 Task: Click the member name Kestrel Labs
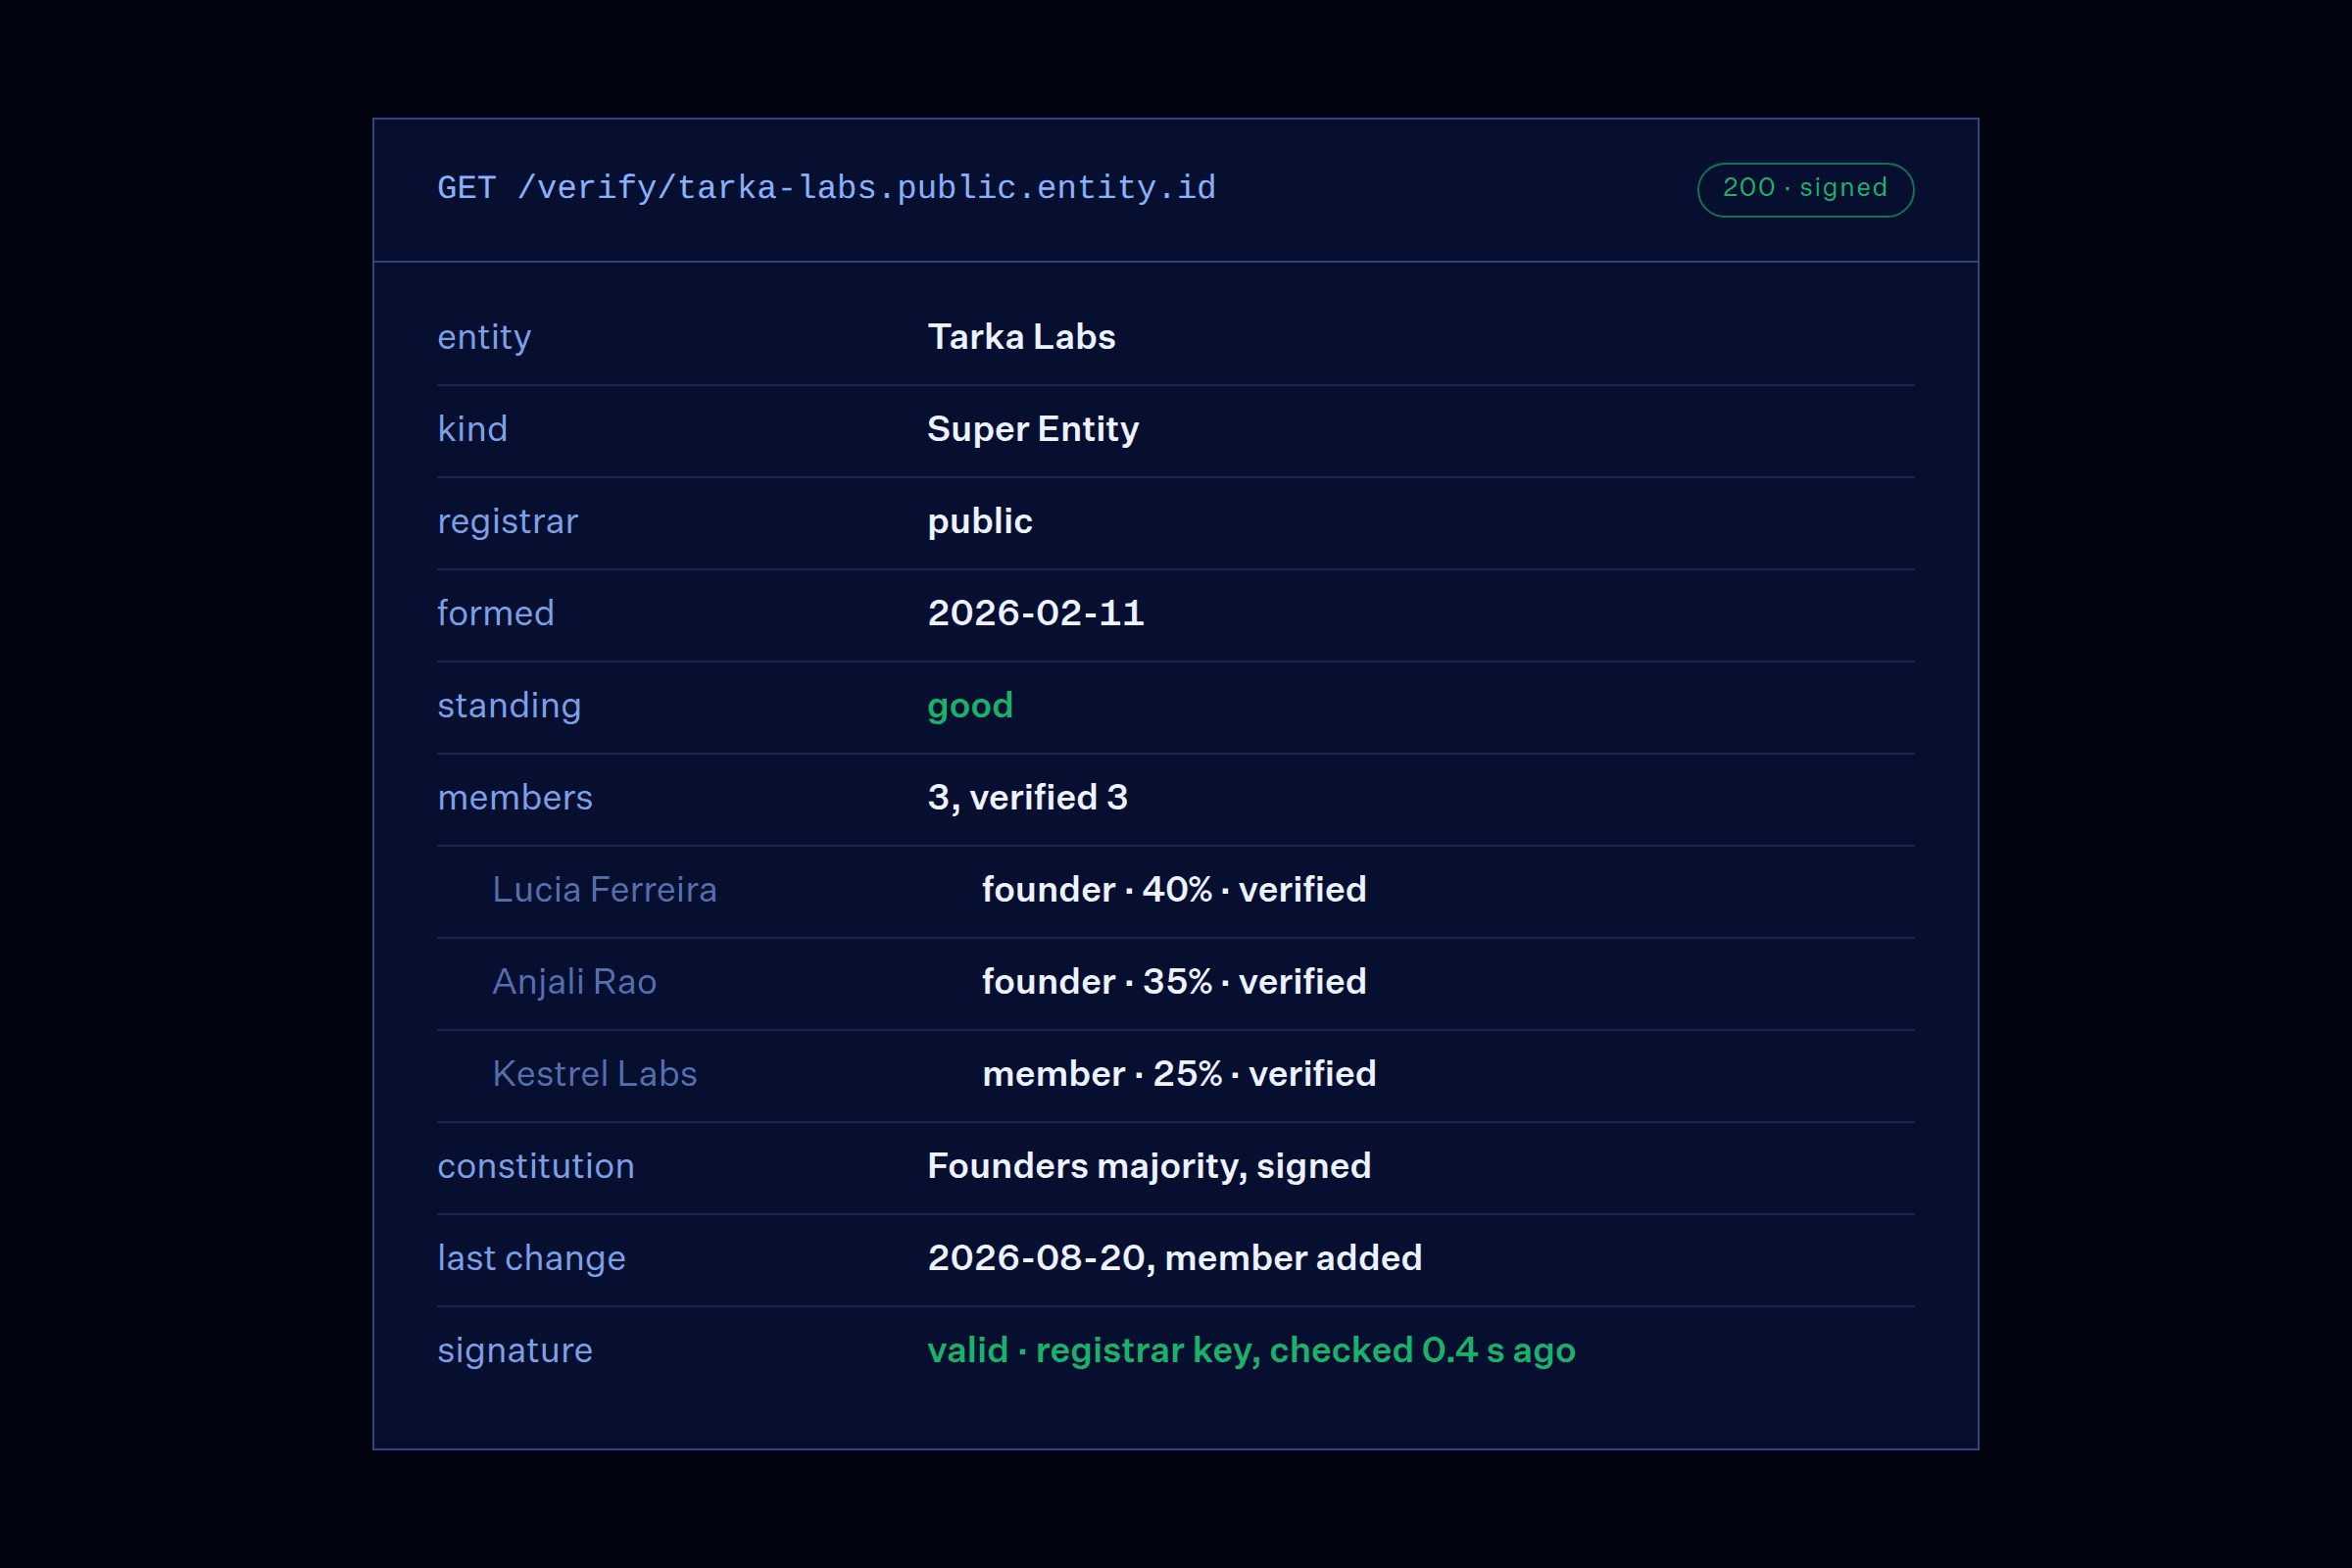tap(594, 1074)
